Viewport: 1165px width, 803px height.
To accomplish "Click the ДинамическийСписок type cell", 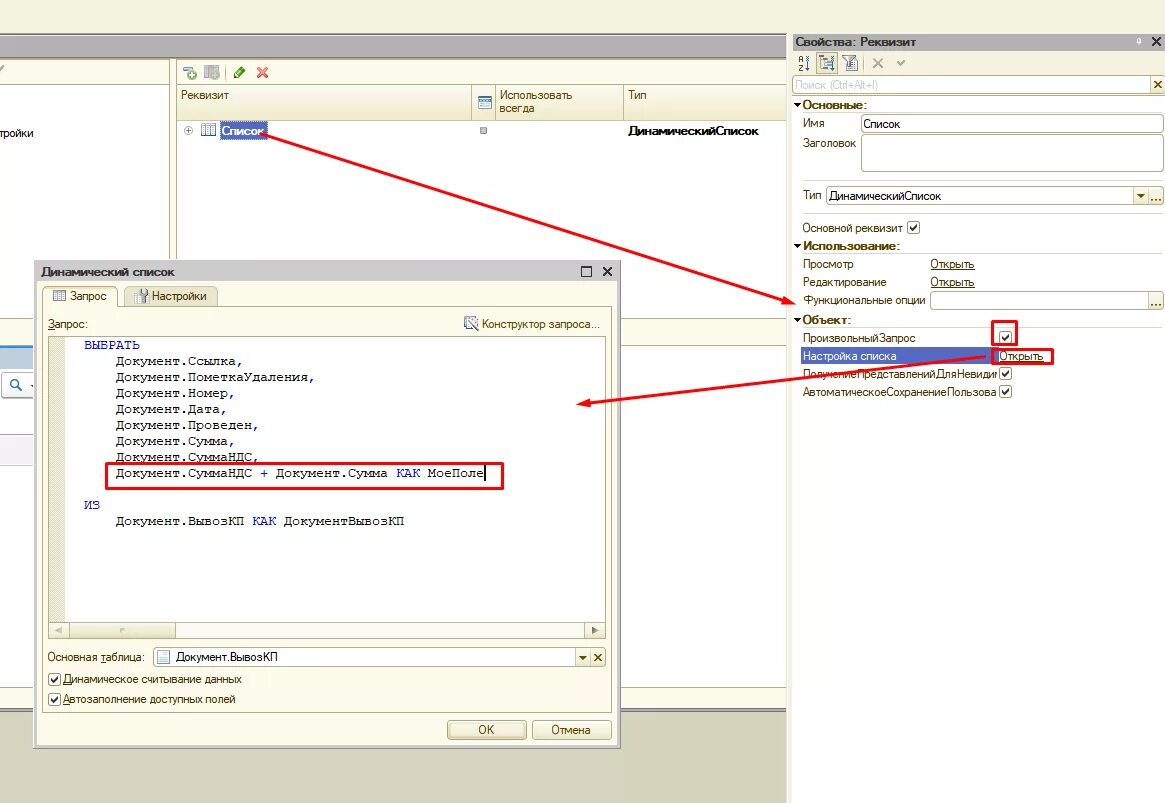I will [x=693, y=131].
